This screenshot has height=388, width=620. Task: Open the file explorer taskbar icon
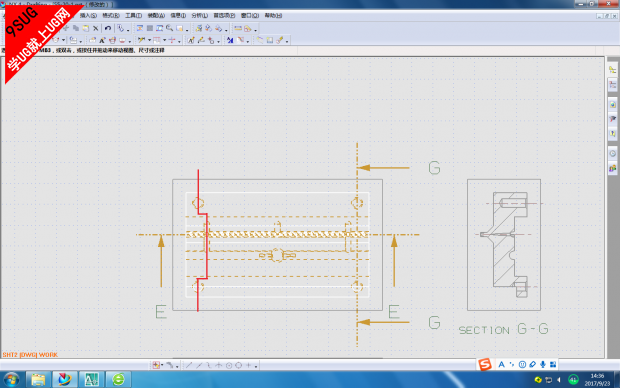38,380
